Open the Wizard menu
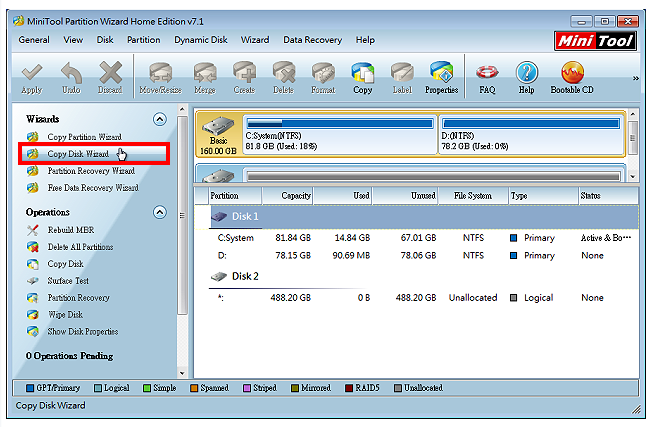Screen dimensions: 658x427 pyautogui.click(x=255, y=40)
